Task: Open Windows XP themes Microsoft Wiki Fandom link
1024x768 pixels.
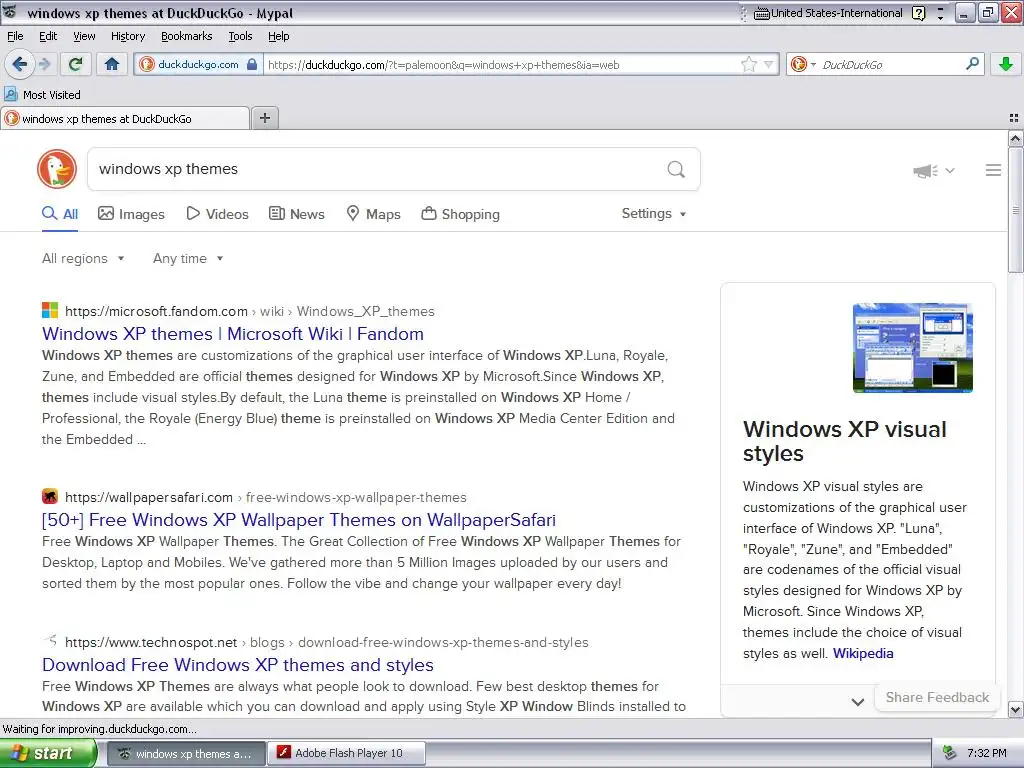Action: point(232,334)
